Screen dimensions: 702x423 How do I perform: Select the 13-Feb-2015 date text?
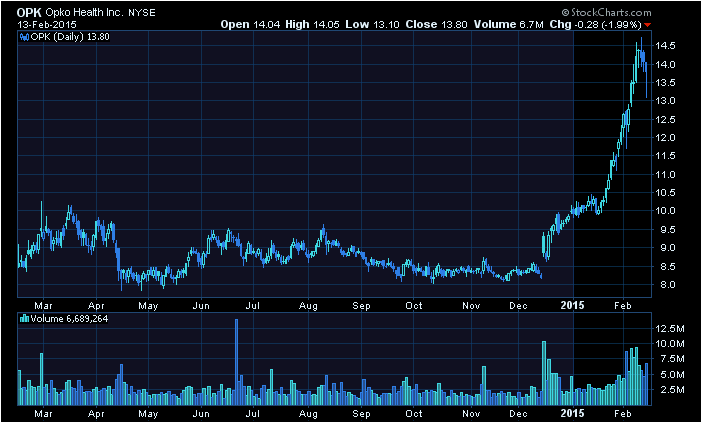[x=47, y=25]
